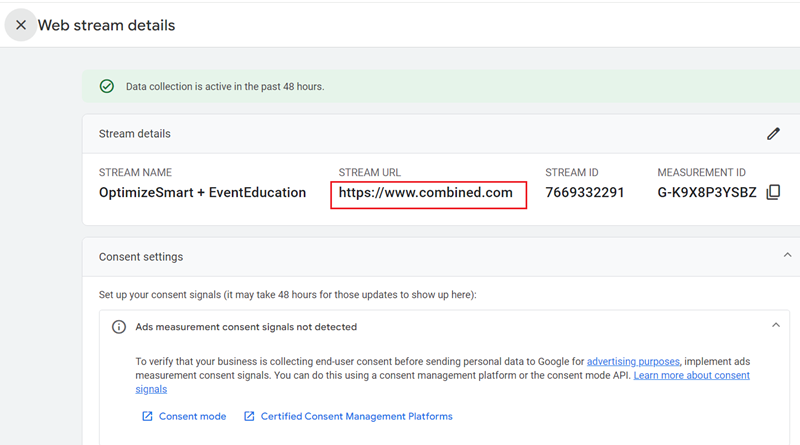Close the Web stream details panel

21,25
